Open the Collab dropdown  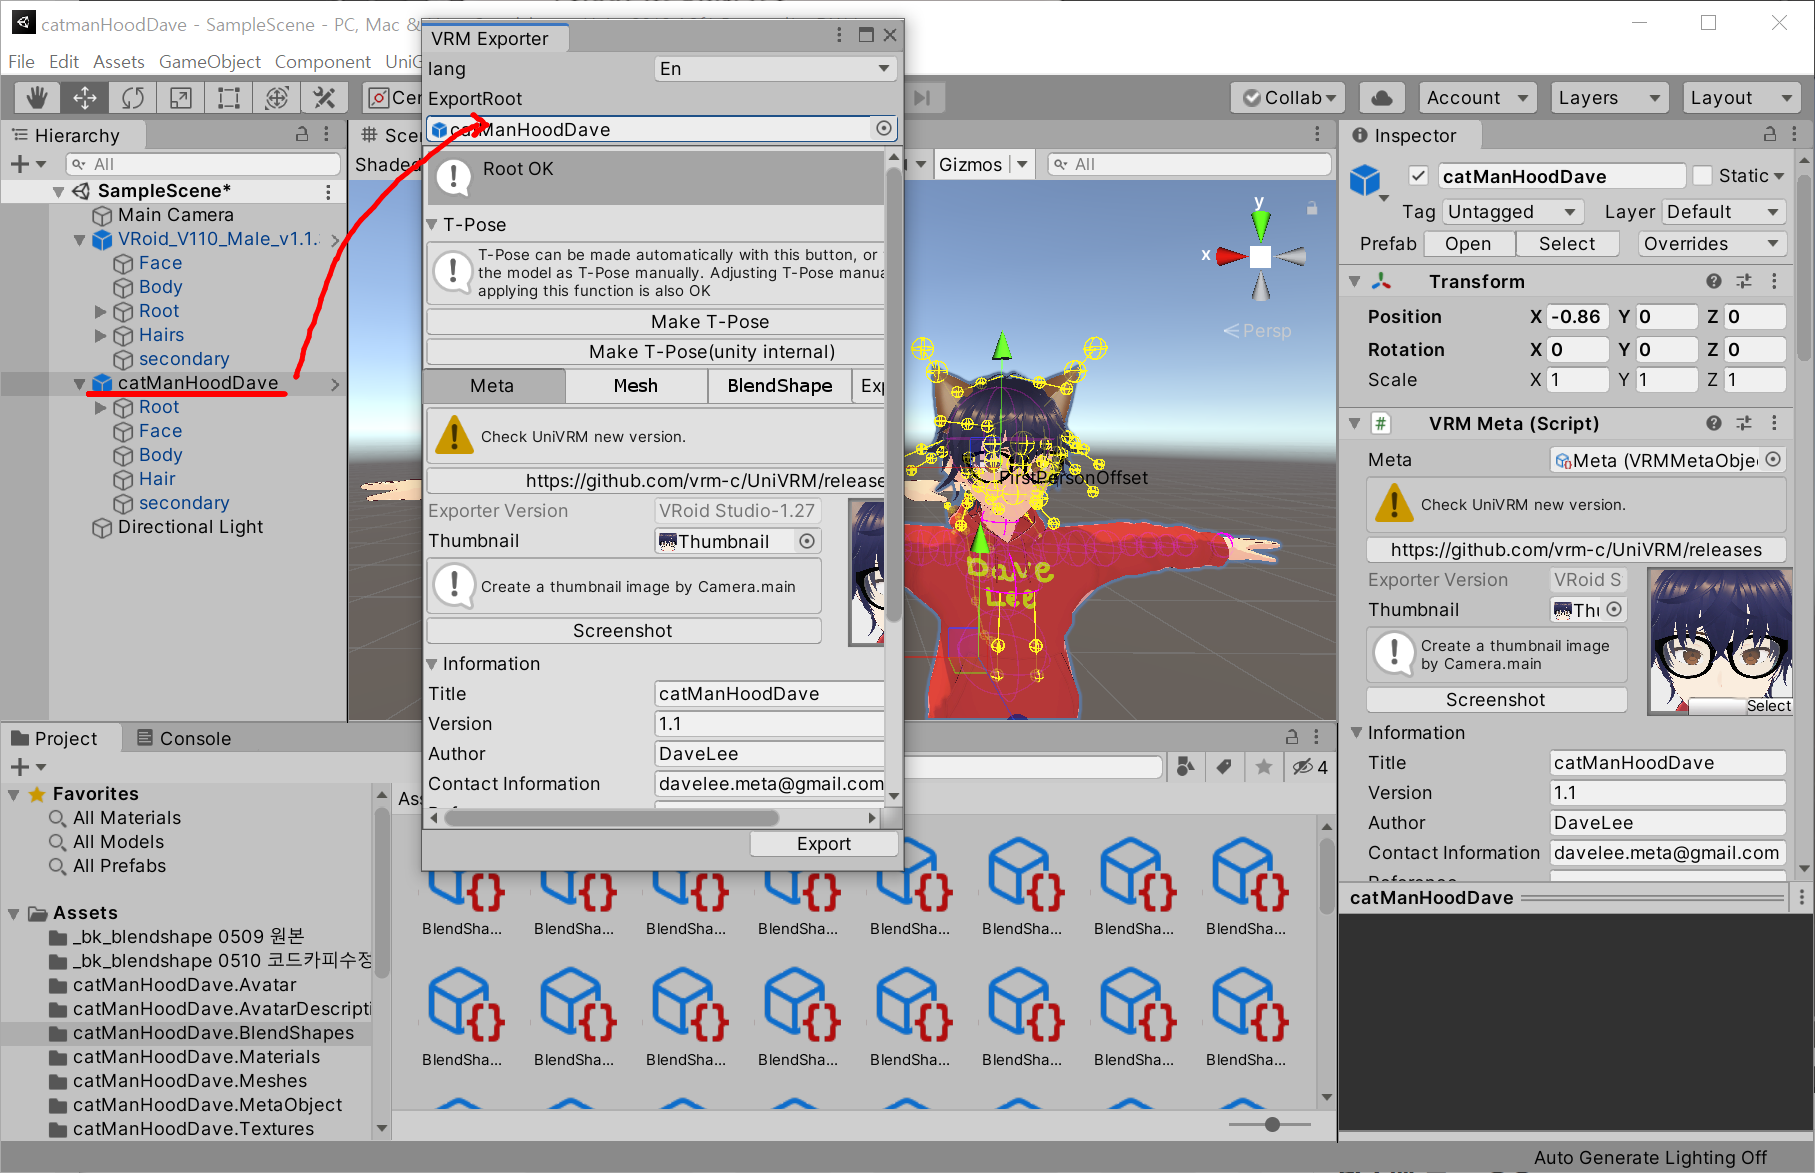click(1289, 97)
